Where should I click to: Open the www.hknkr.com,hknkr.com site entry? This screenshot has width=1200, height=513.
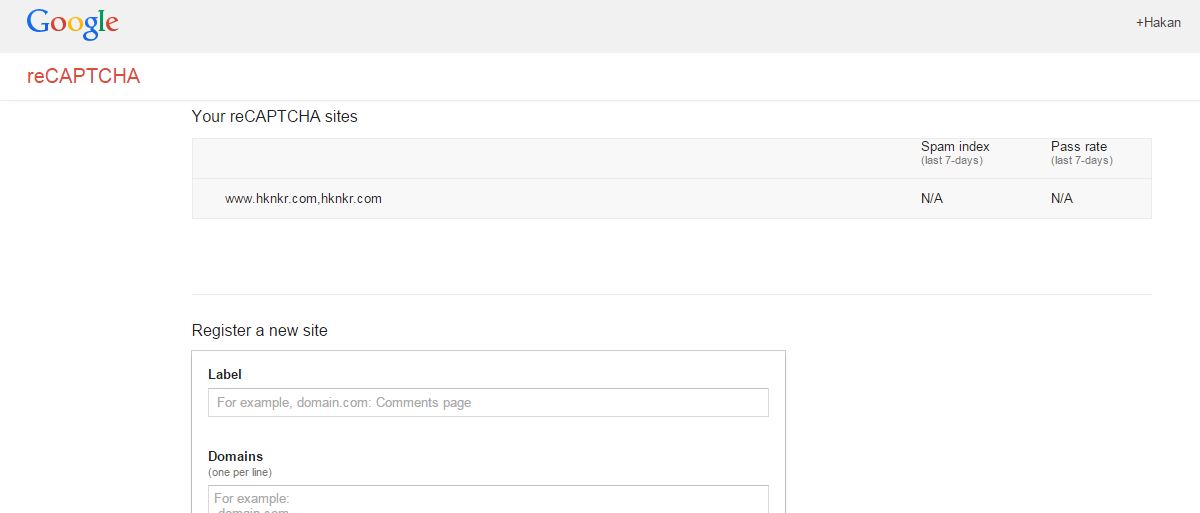(303, 198)
